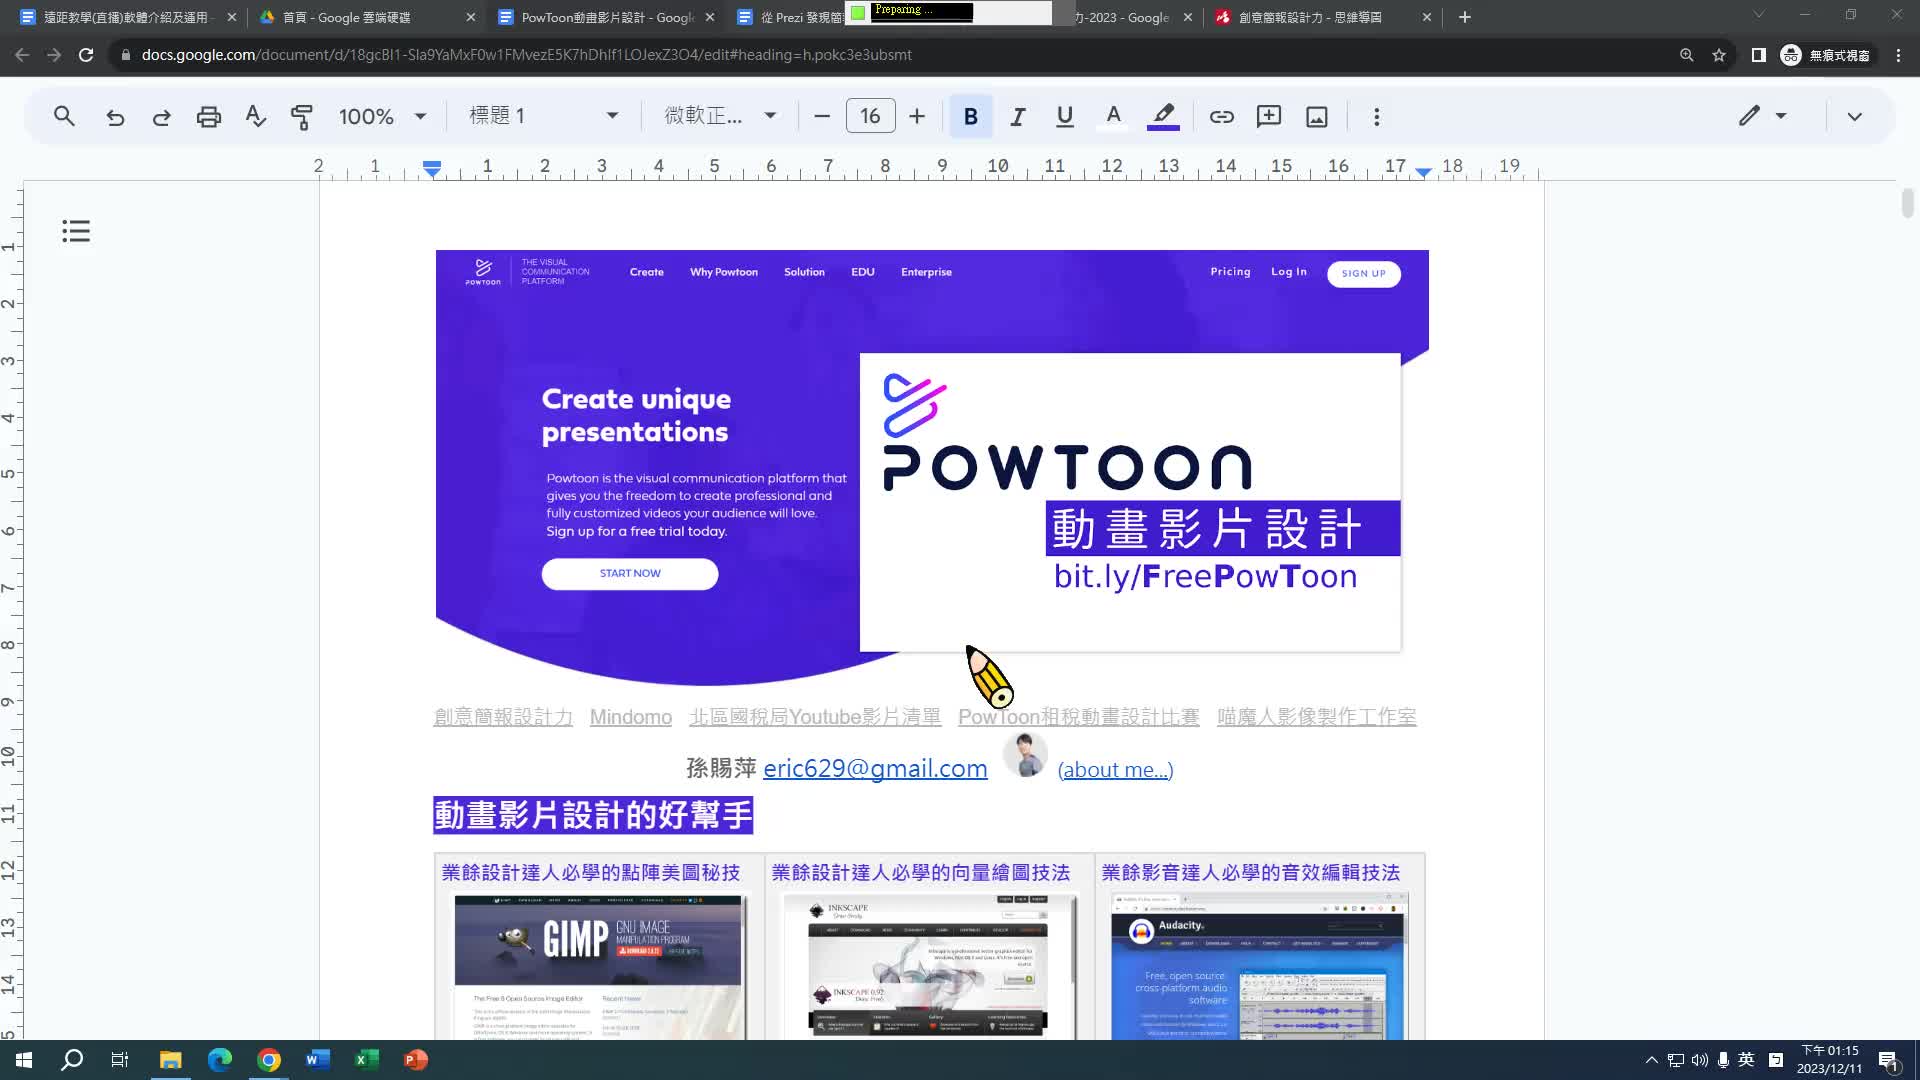Viewport: 1920px width, 1080px height.
Task: Open the paragraph style dropdown 標題 1
Action: point(543,116)
